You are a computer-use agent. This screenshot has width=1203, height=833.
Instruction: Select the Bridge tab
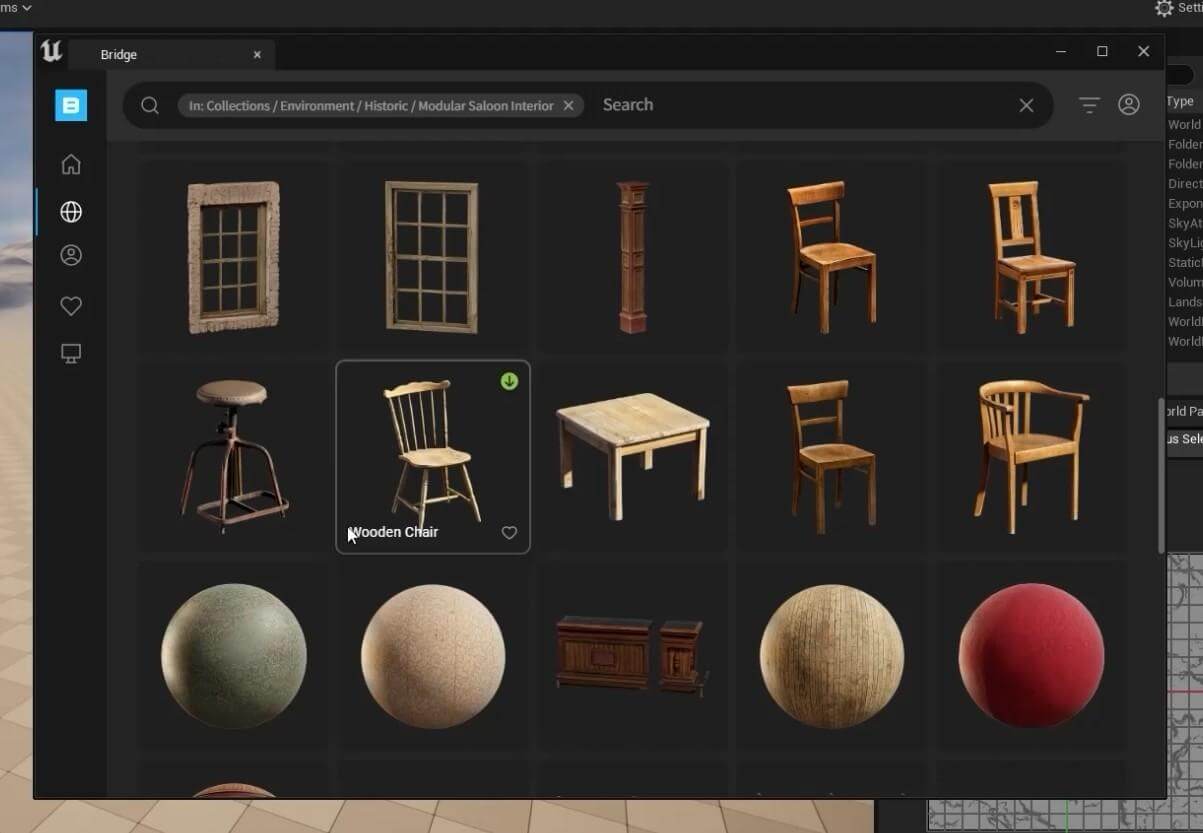(x=119, y=55)
